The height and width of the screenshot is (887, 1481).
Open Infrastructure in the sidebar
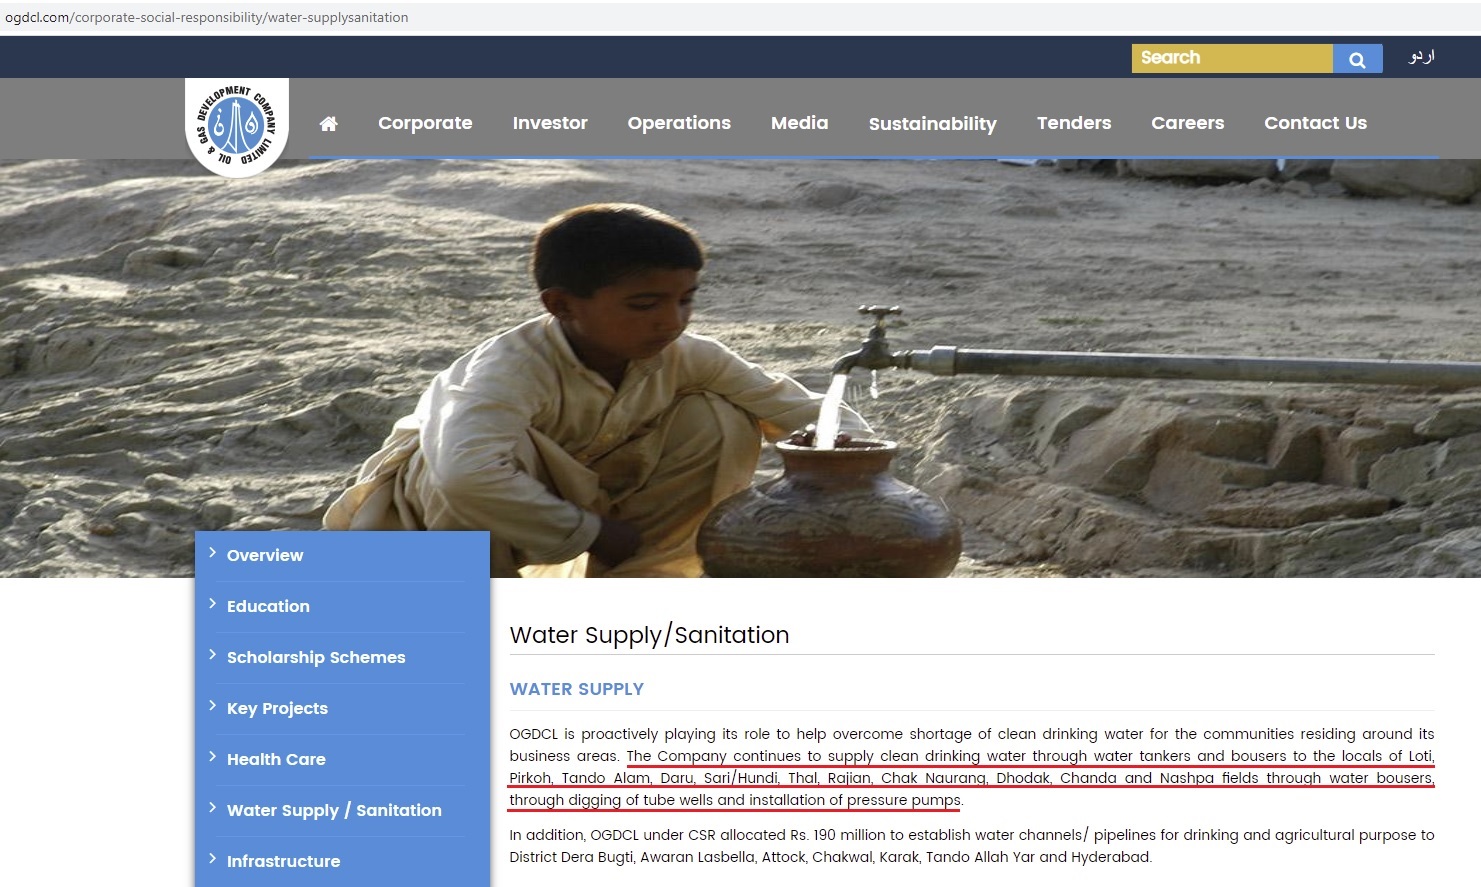[x=283, y=861]
